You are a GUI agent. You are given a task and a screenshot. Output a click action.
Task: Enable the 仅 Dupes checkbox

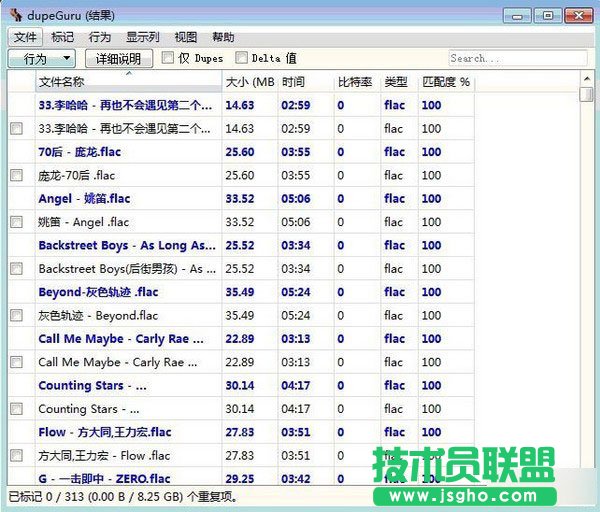168,59
